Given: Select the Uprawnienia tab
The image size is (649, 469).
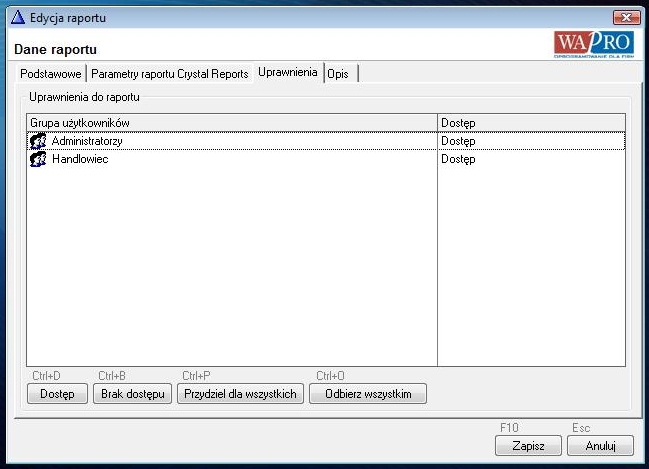Looking at the screenshot, I should [x=287, y=73].
